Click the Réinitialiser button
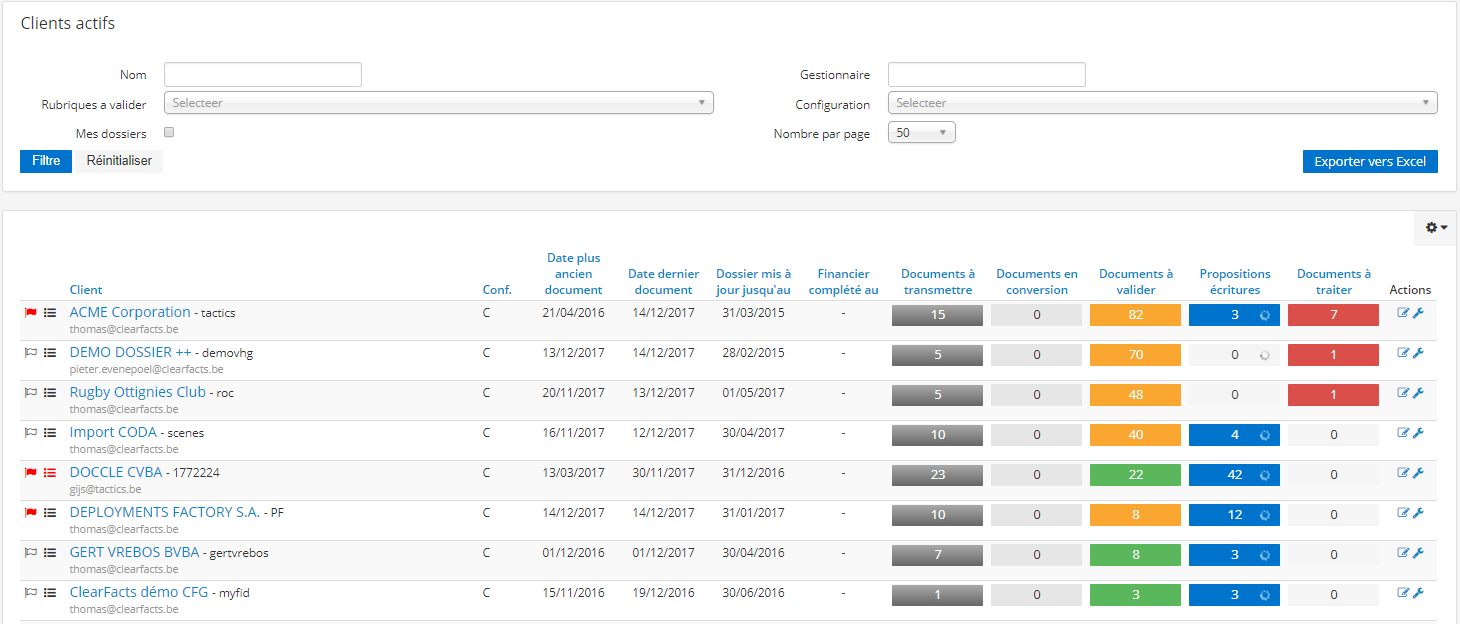 coord(119,161)
